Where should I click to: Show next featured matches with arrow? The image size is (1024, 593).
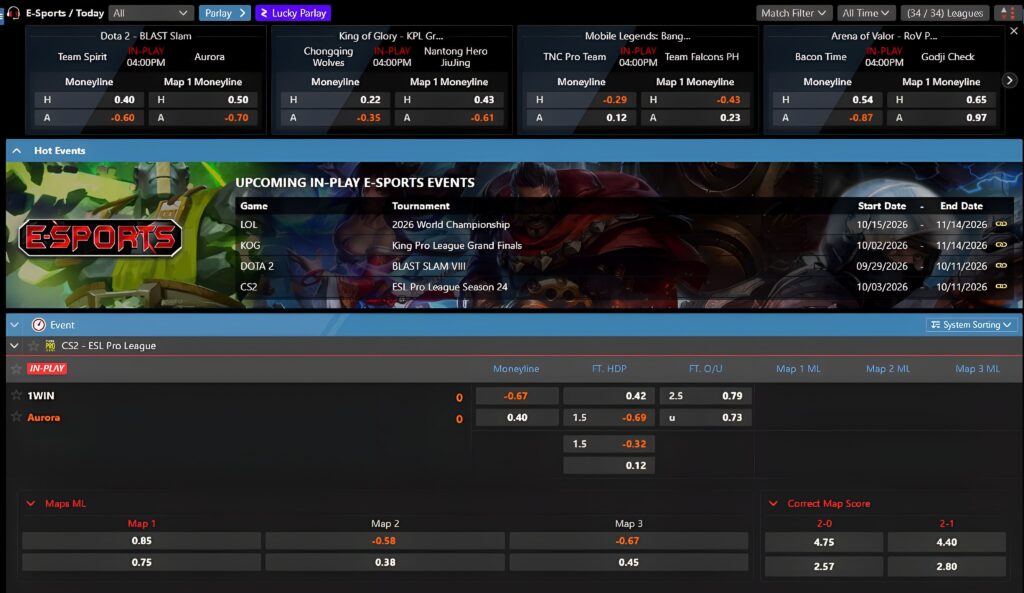coord(1010,80)
